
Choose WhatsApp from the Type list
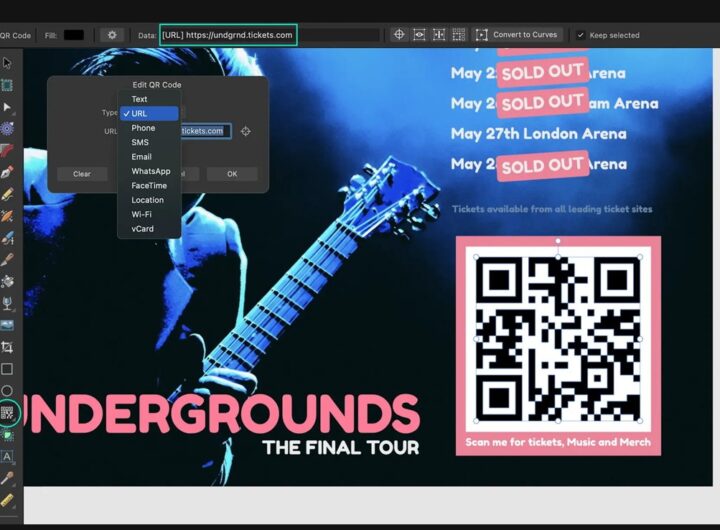pyautogui.click(x=150, y=171)
